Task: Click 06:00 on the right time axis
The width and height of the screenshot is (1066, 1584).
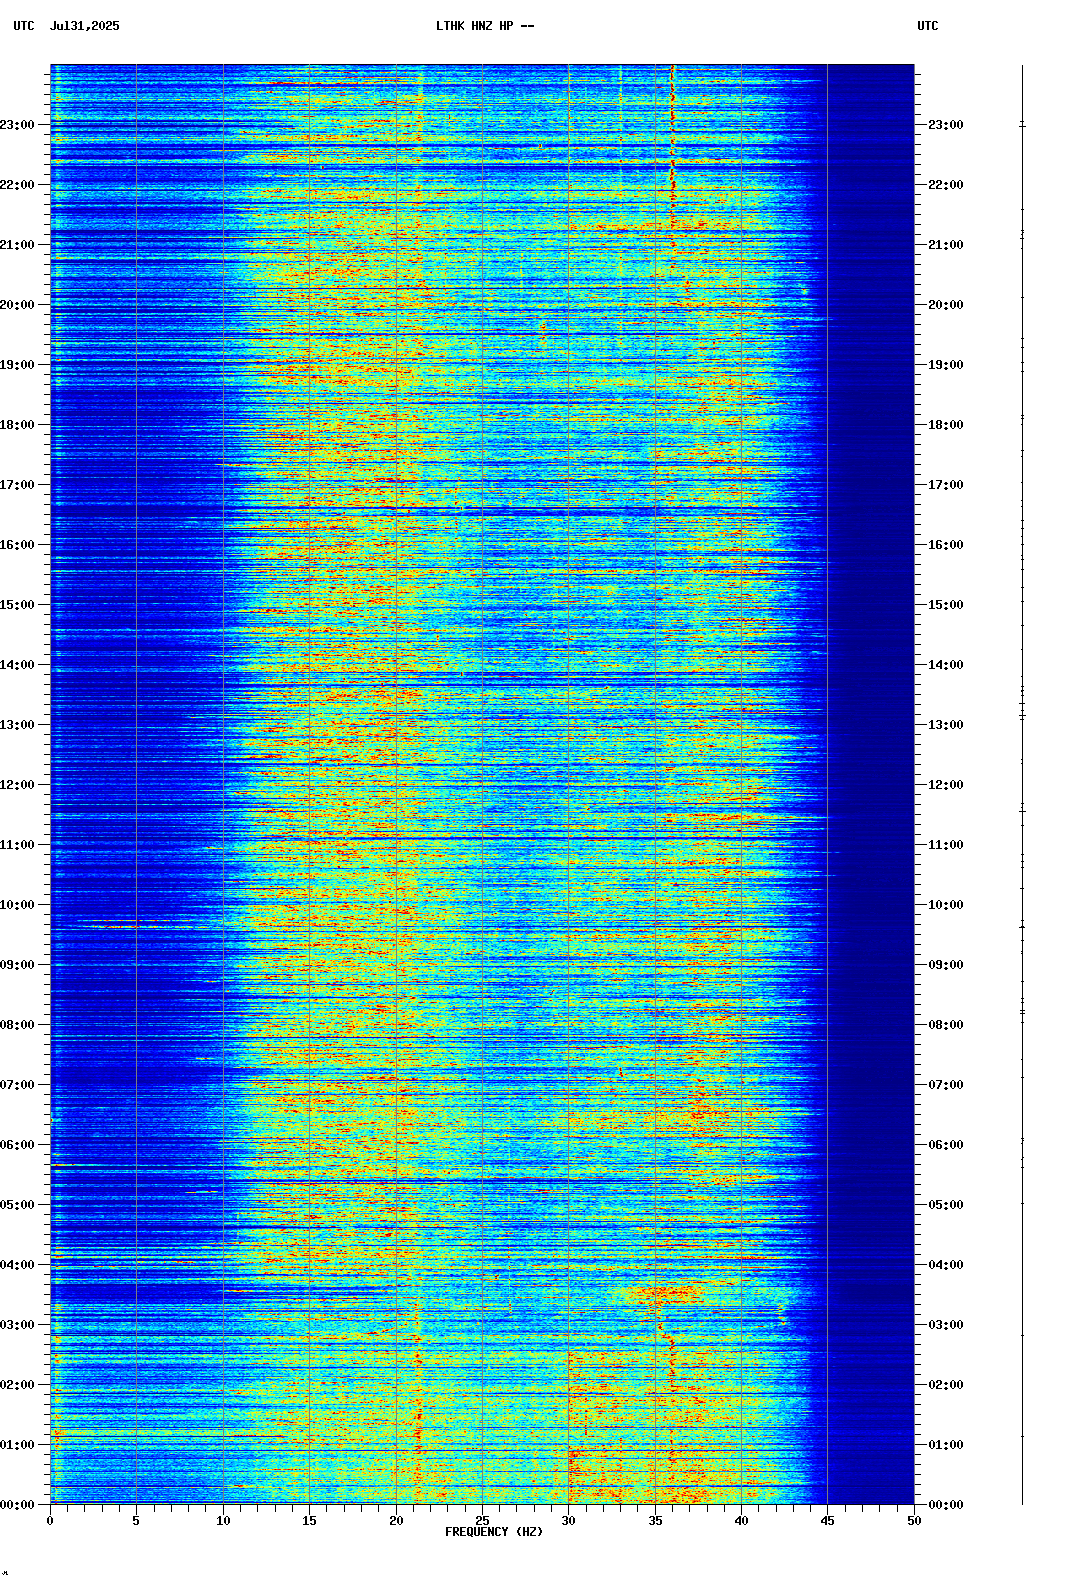Action: tap(946, 1145)
